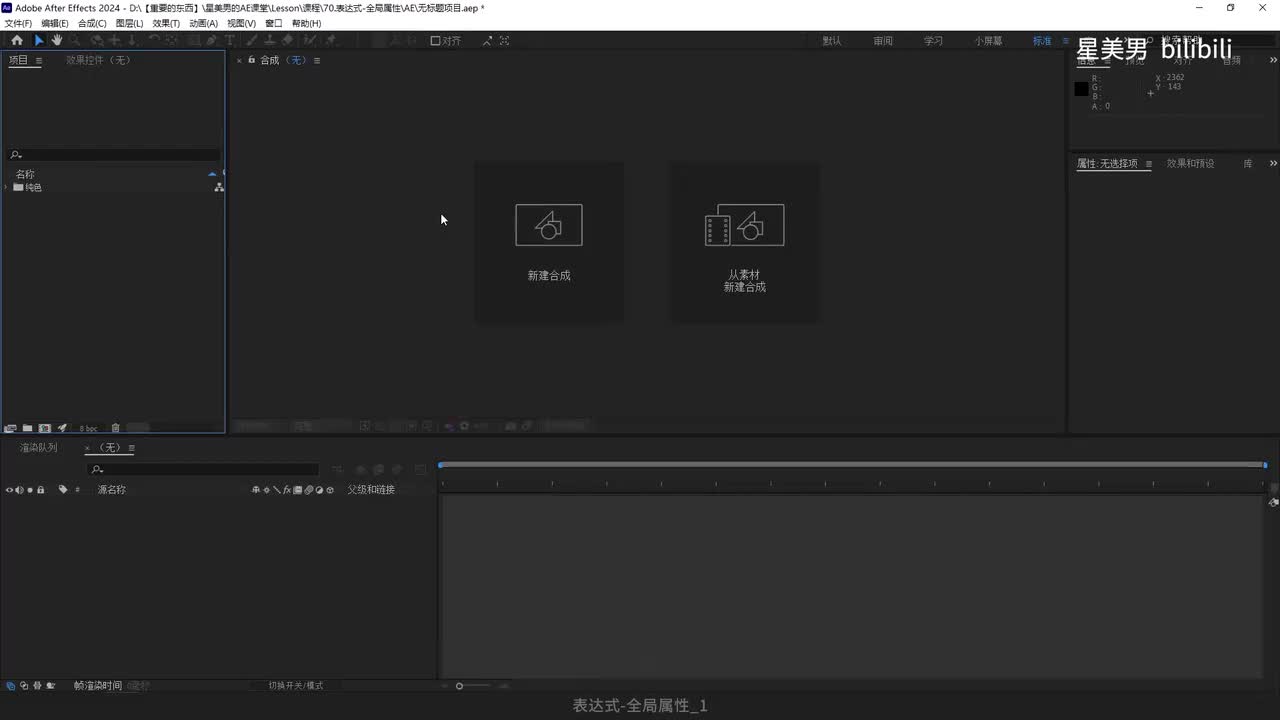Show hidden tabs in the 信息 panel group
1280x720 pixels.
[x=1273, y=61]
